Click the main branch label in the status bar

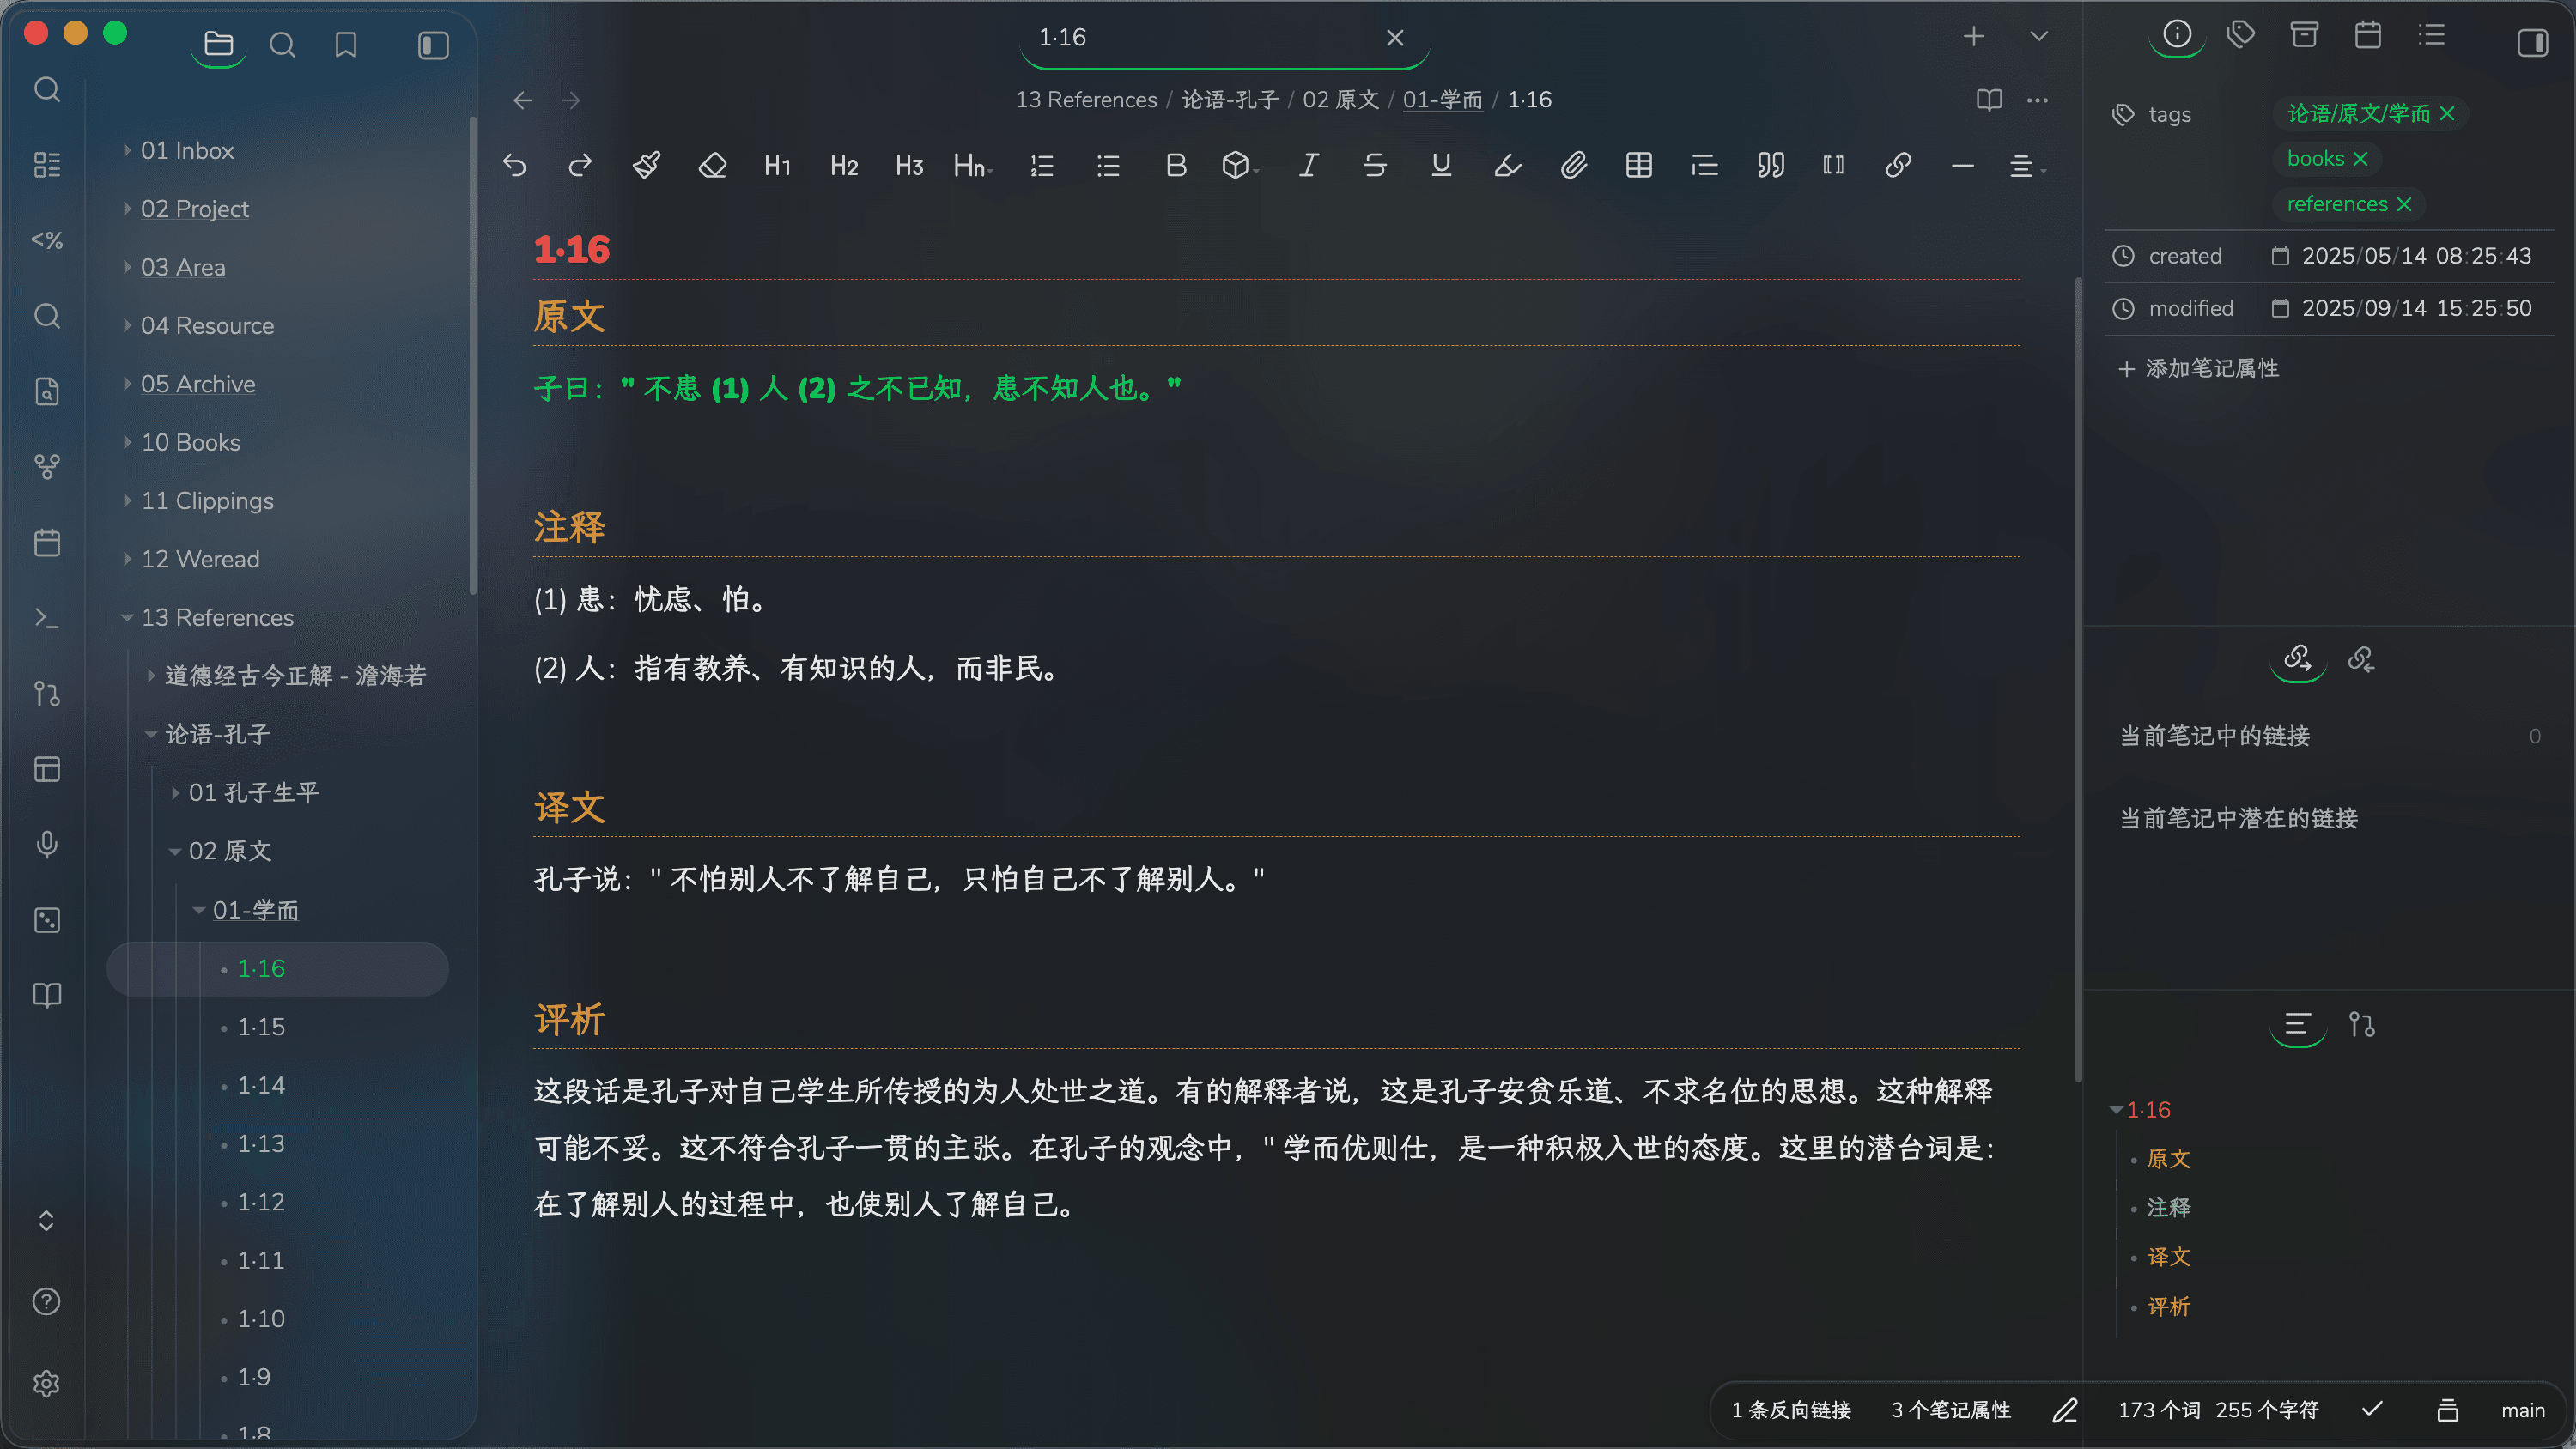pos(2523,1410)
